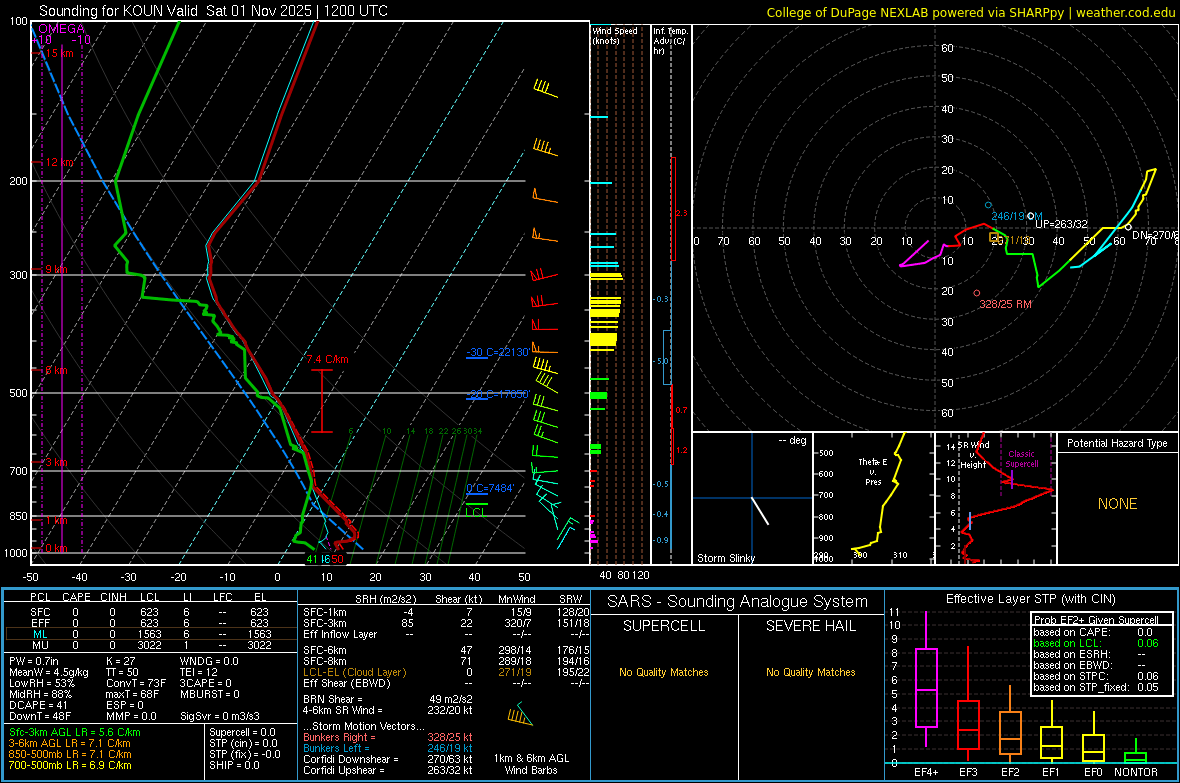Click the magenta 'Classic Supercell' label

pos(1021,459)
